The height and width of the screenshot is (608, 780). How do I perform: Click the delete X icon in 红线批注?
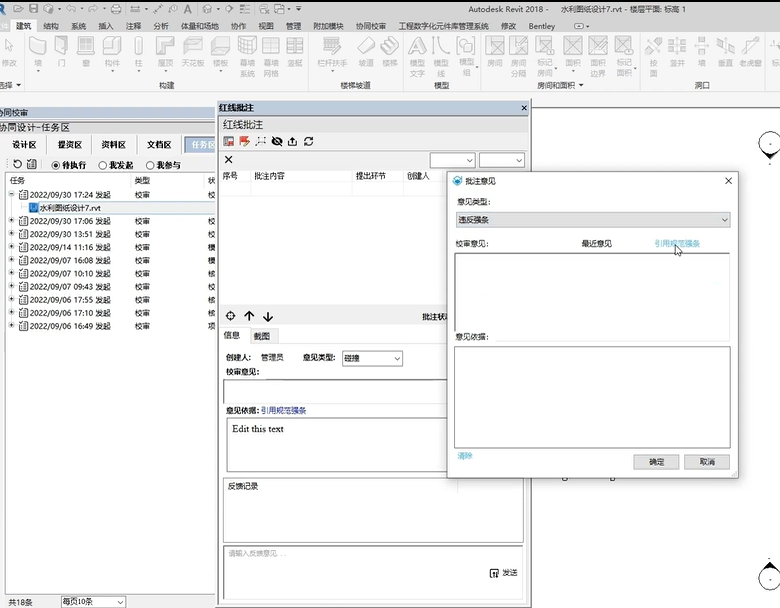tap(228, 160)
